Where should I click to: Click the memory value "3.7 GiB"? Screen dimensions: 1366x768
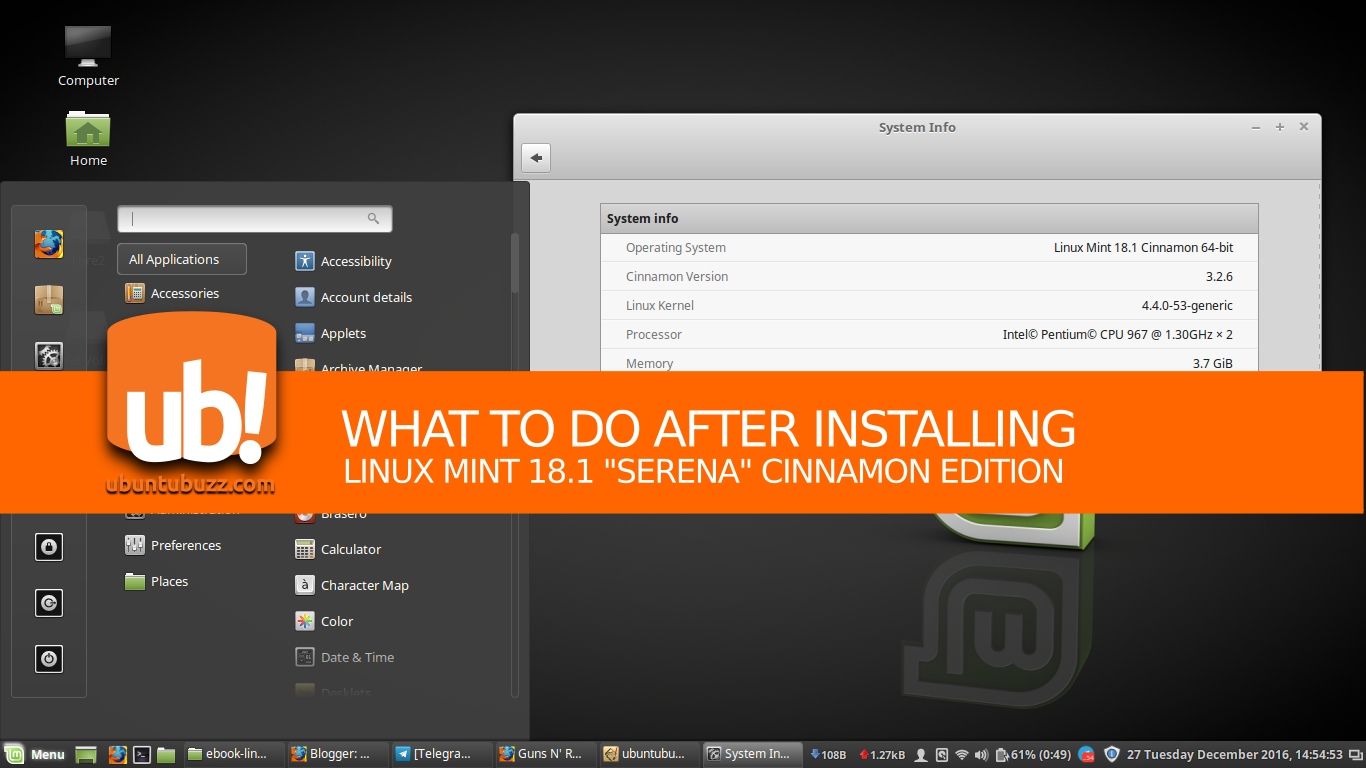coord(1213,364)
